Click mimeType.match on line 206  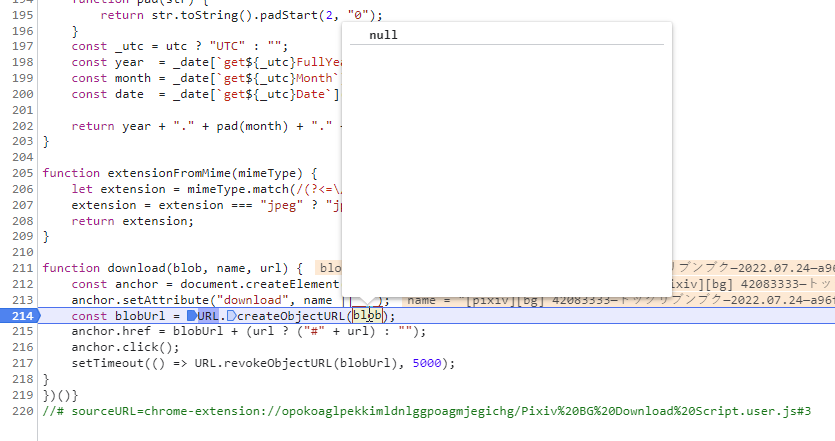[238, 189]
